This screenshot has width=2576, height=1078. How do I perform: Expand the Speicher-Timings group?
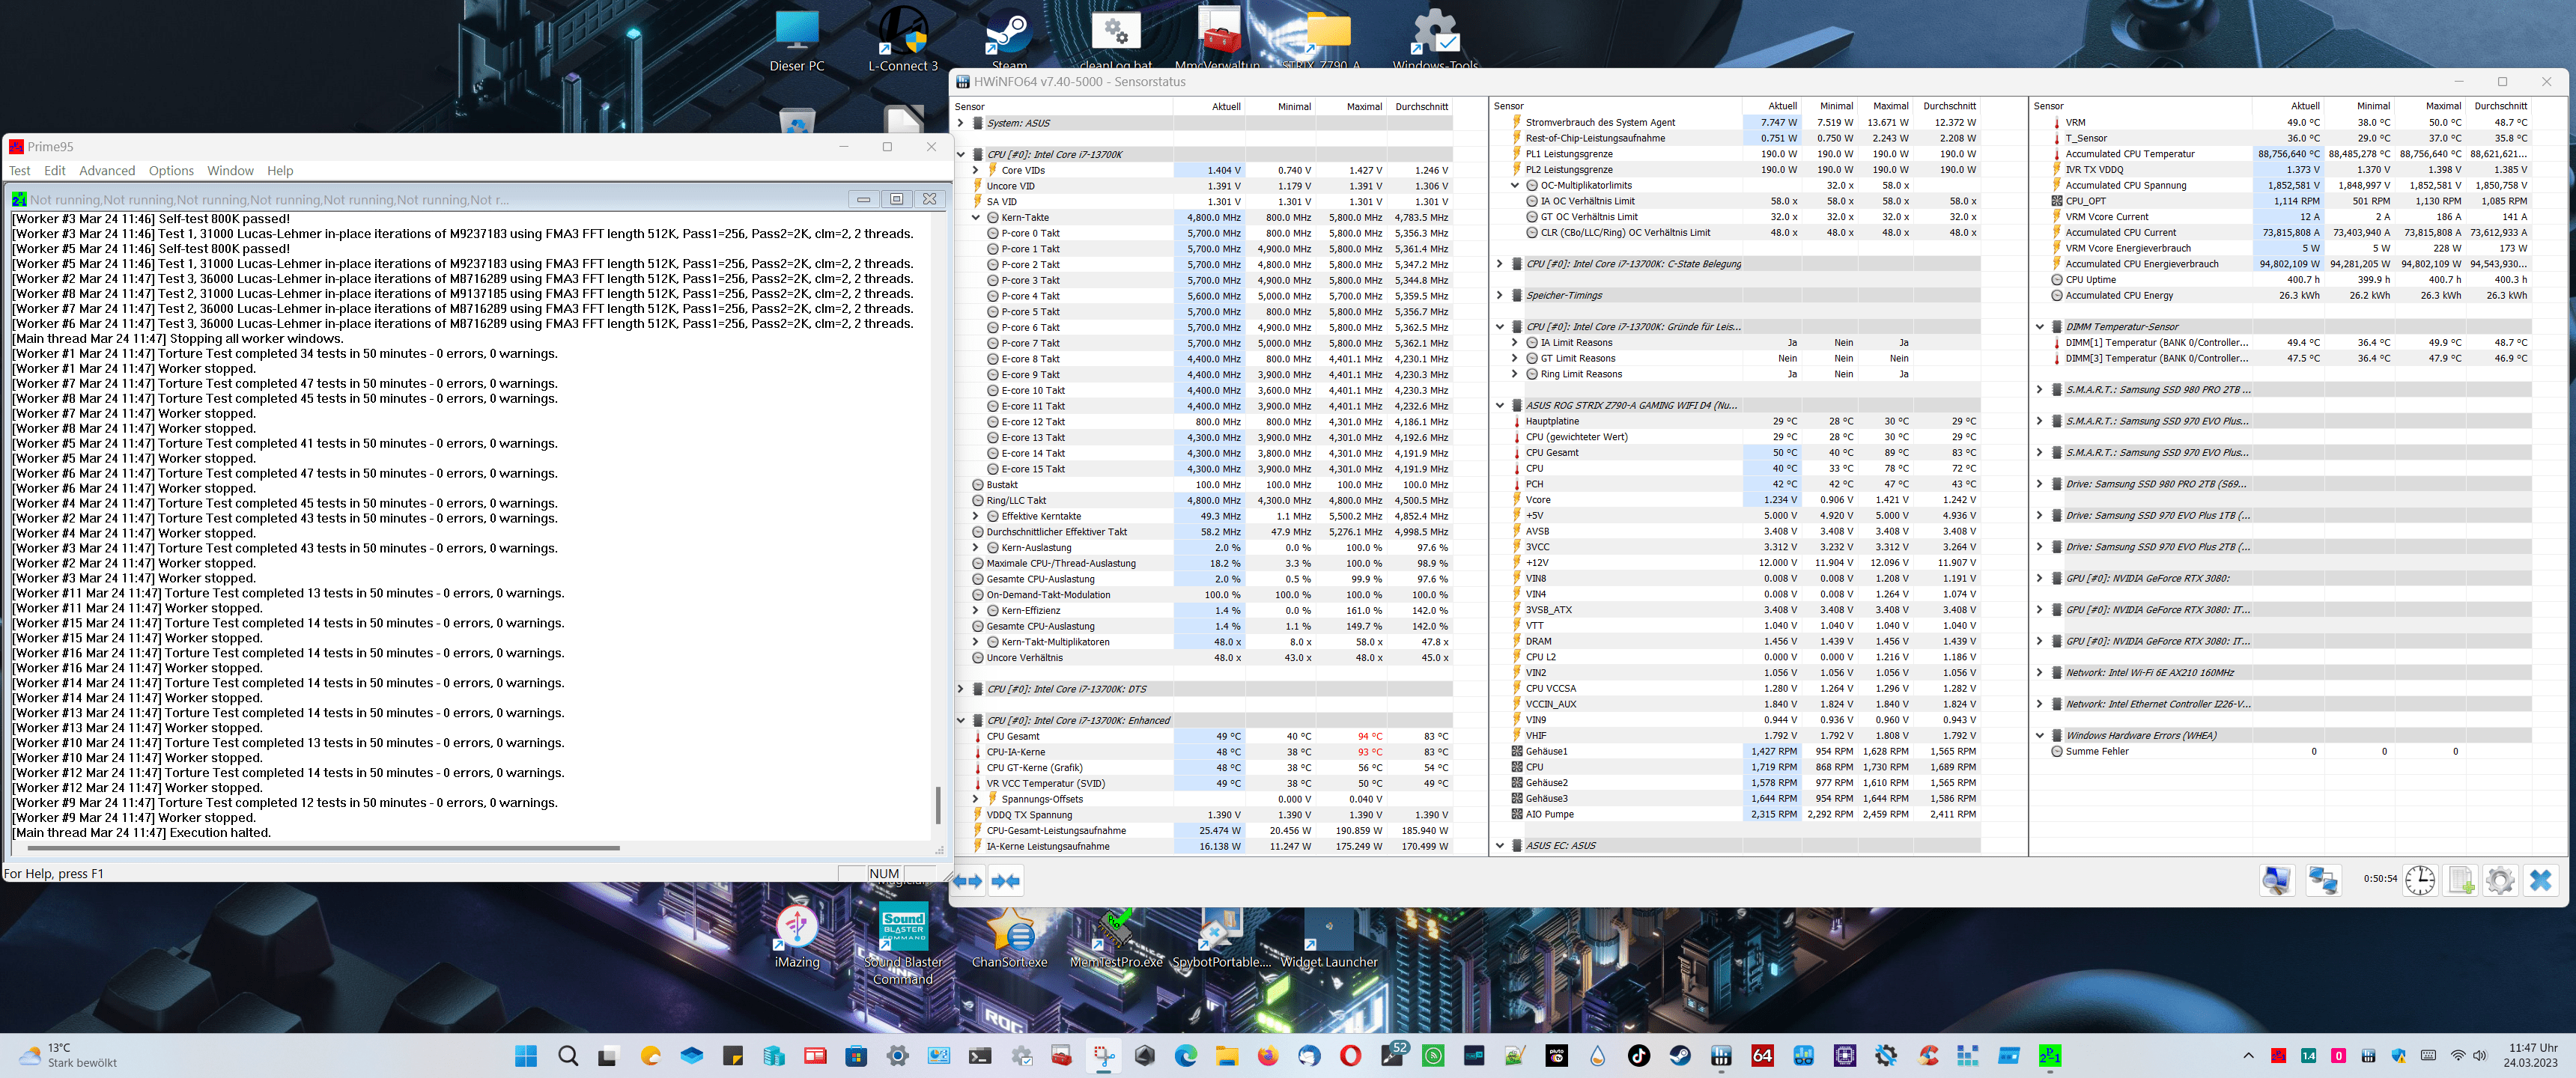point(1500,295)
